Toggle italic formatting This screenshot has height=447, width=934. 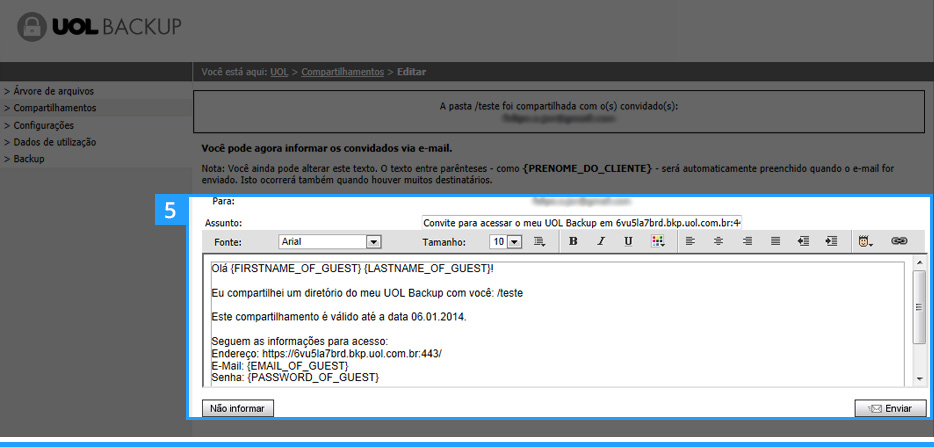point(601,241)
